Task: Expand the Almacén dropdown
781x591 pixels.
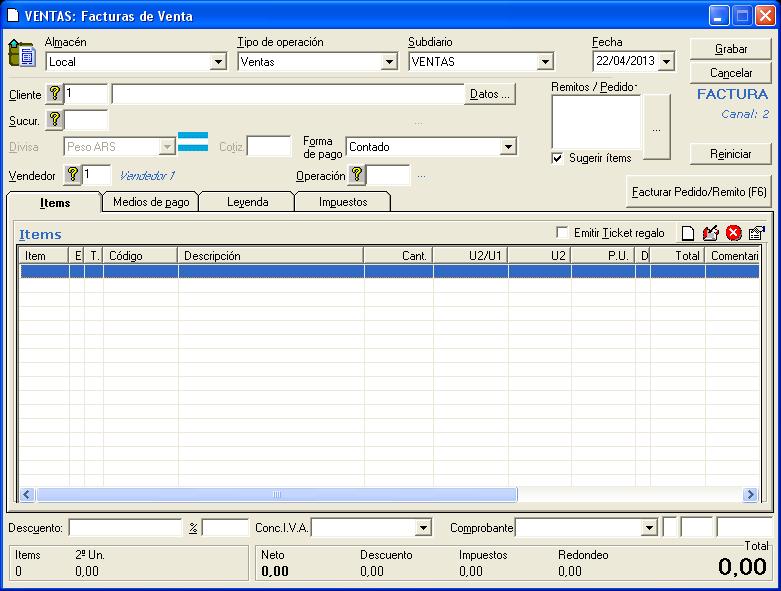Action: [218, 62]
